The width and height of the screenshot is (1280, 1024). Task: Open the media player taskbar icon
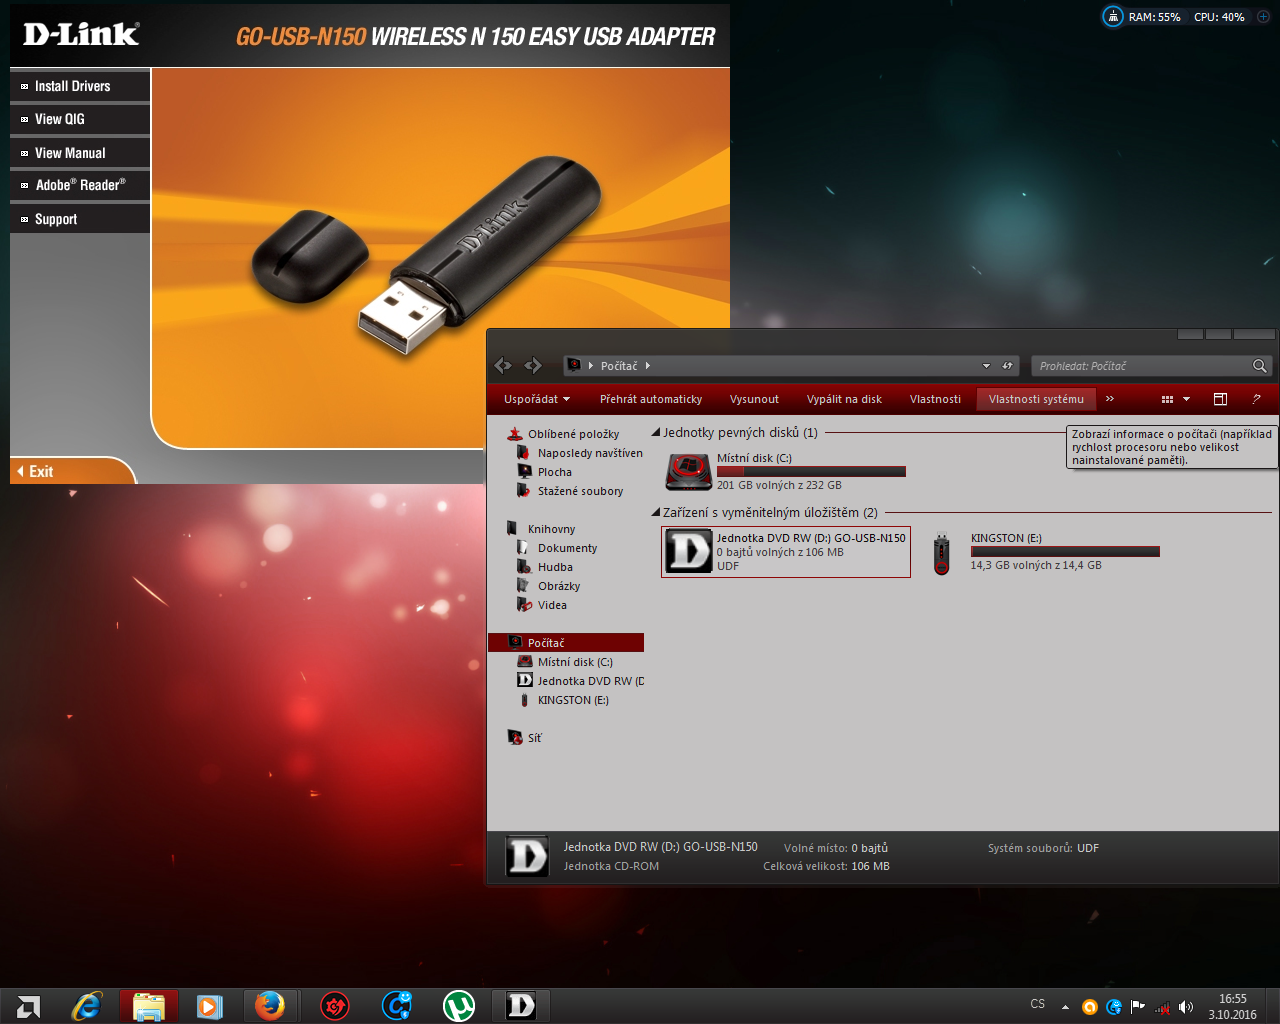coord(209,1006)
